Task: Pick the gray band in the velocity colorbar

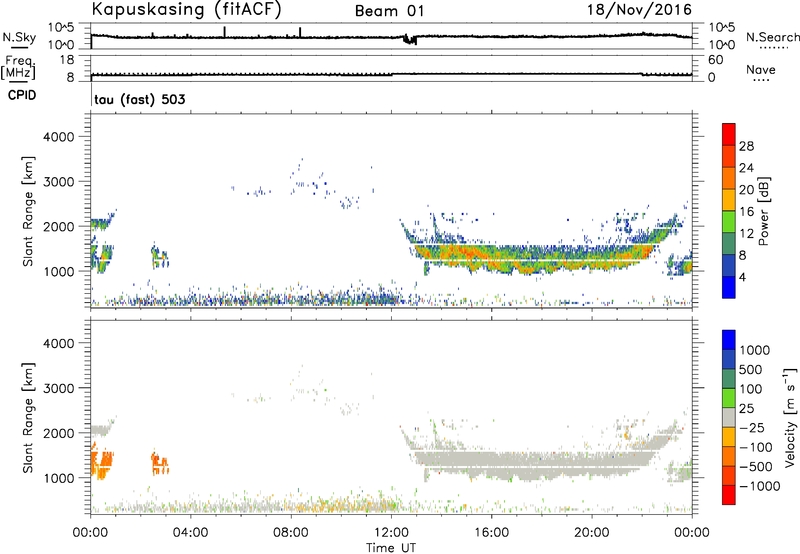Action: [x=729, y=417]
